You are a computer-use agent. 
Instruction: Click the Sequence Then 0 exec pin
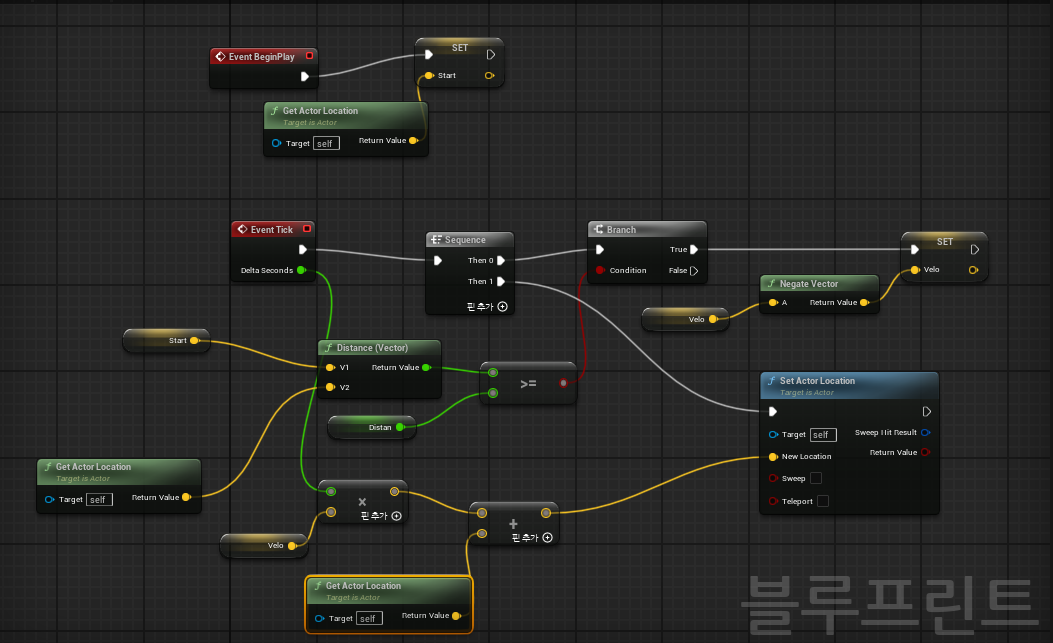pyautogui.click(x=501, y=260)
